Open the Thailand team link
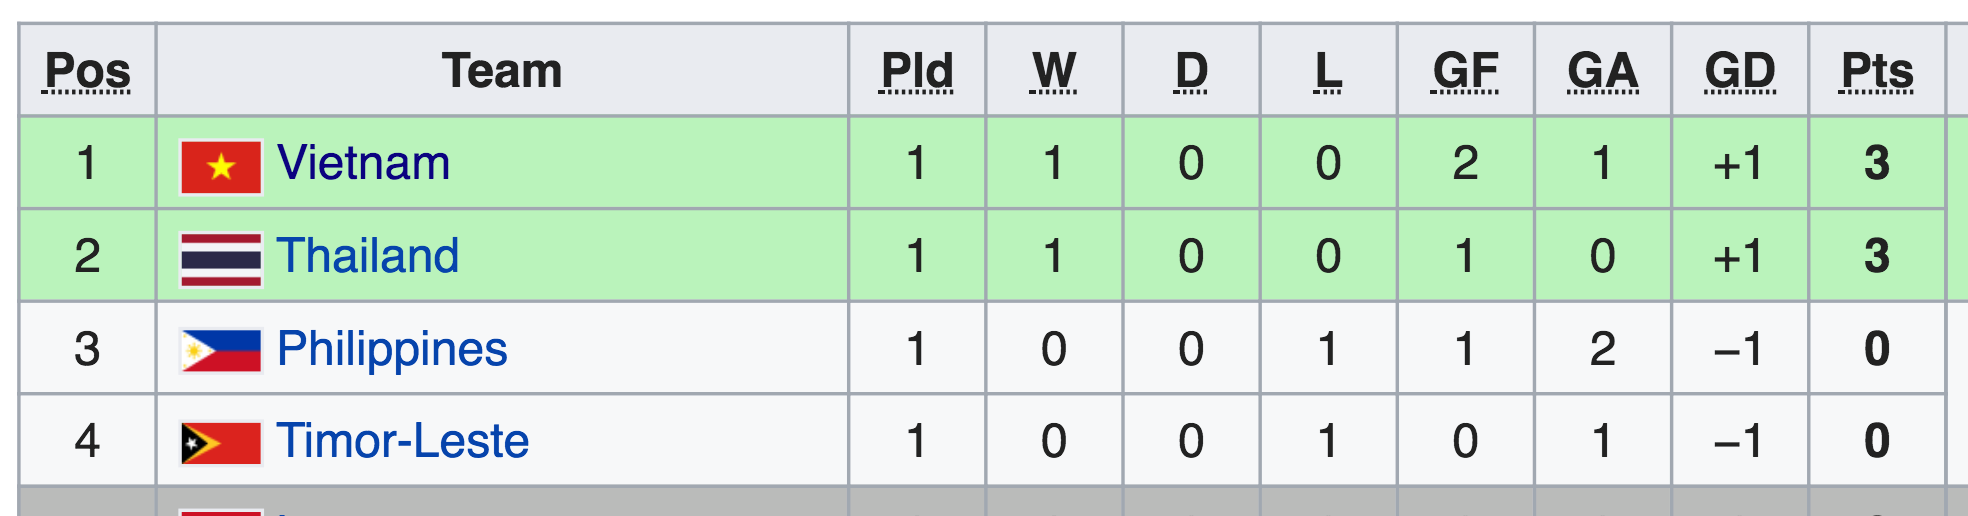The image size is (1968, 516). (368, 256)
